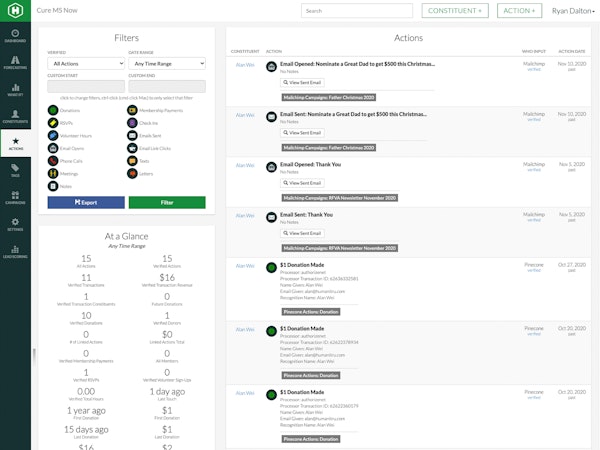Click the green donation icon for Oct 27 donation
This screenshot has height=450, width=600.
click(271, 267)
